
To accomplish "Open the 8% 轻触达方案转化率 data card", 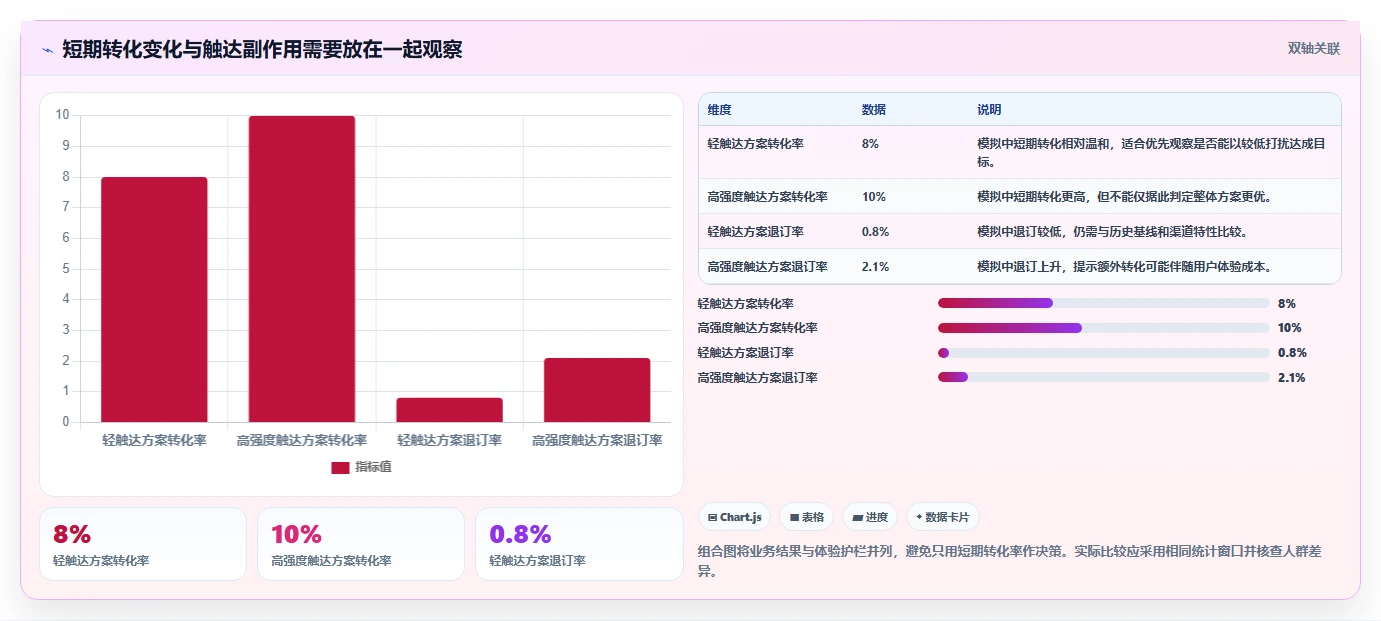I will click(143, 544).
